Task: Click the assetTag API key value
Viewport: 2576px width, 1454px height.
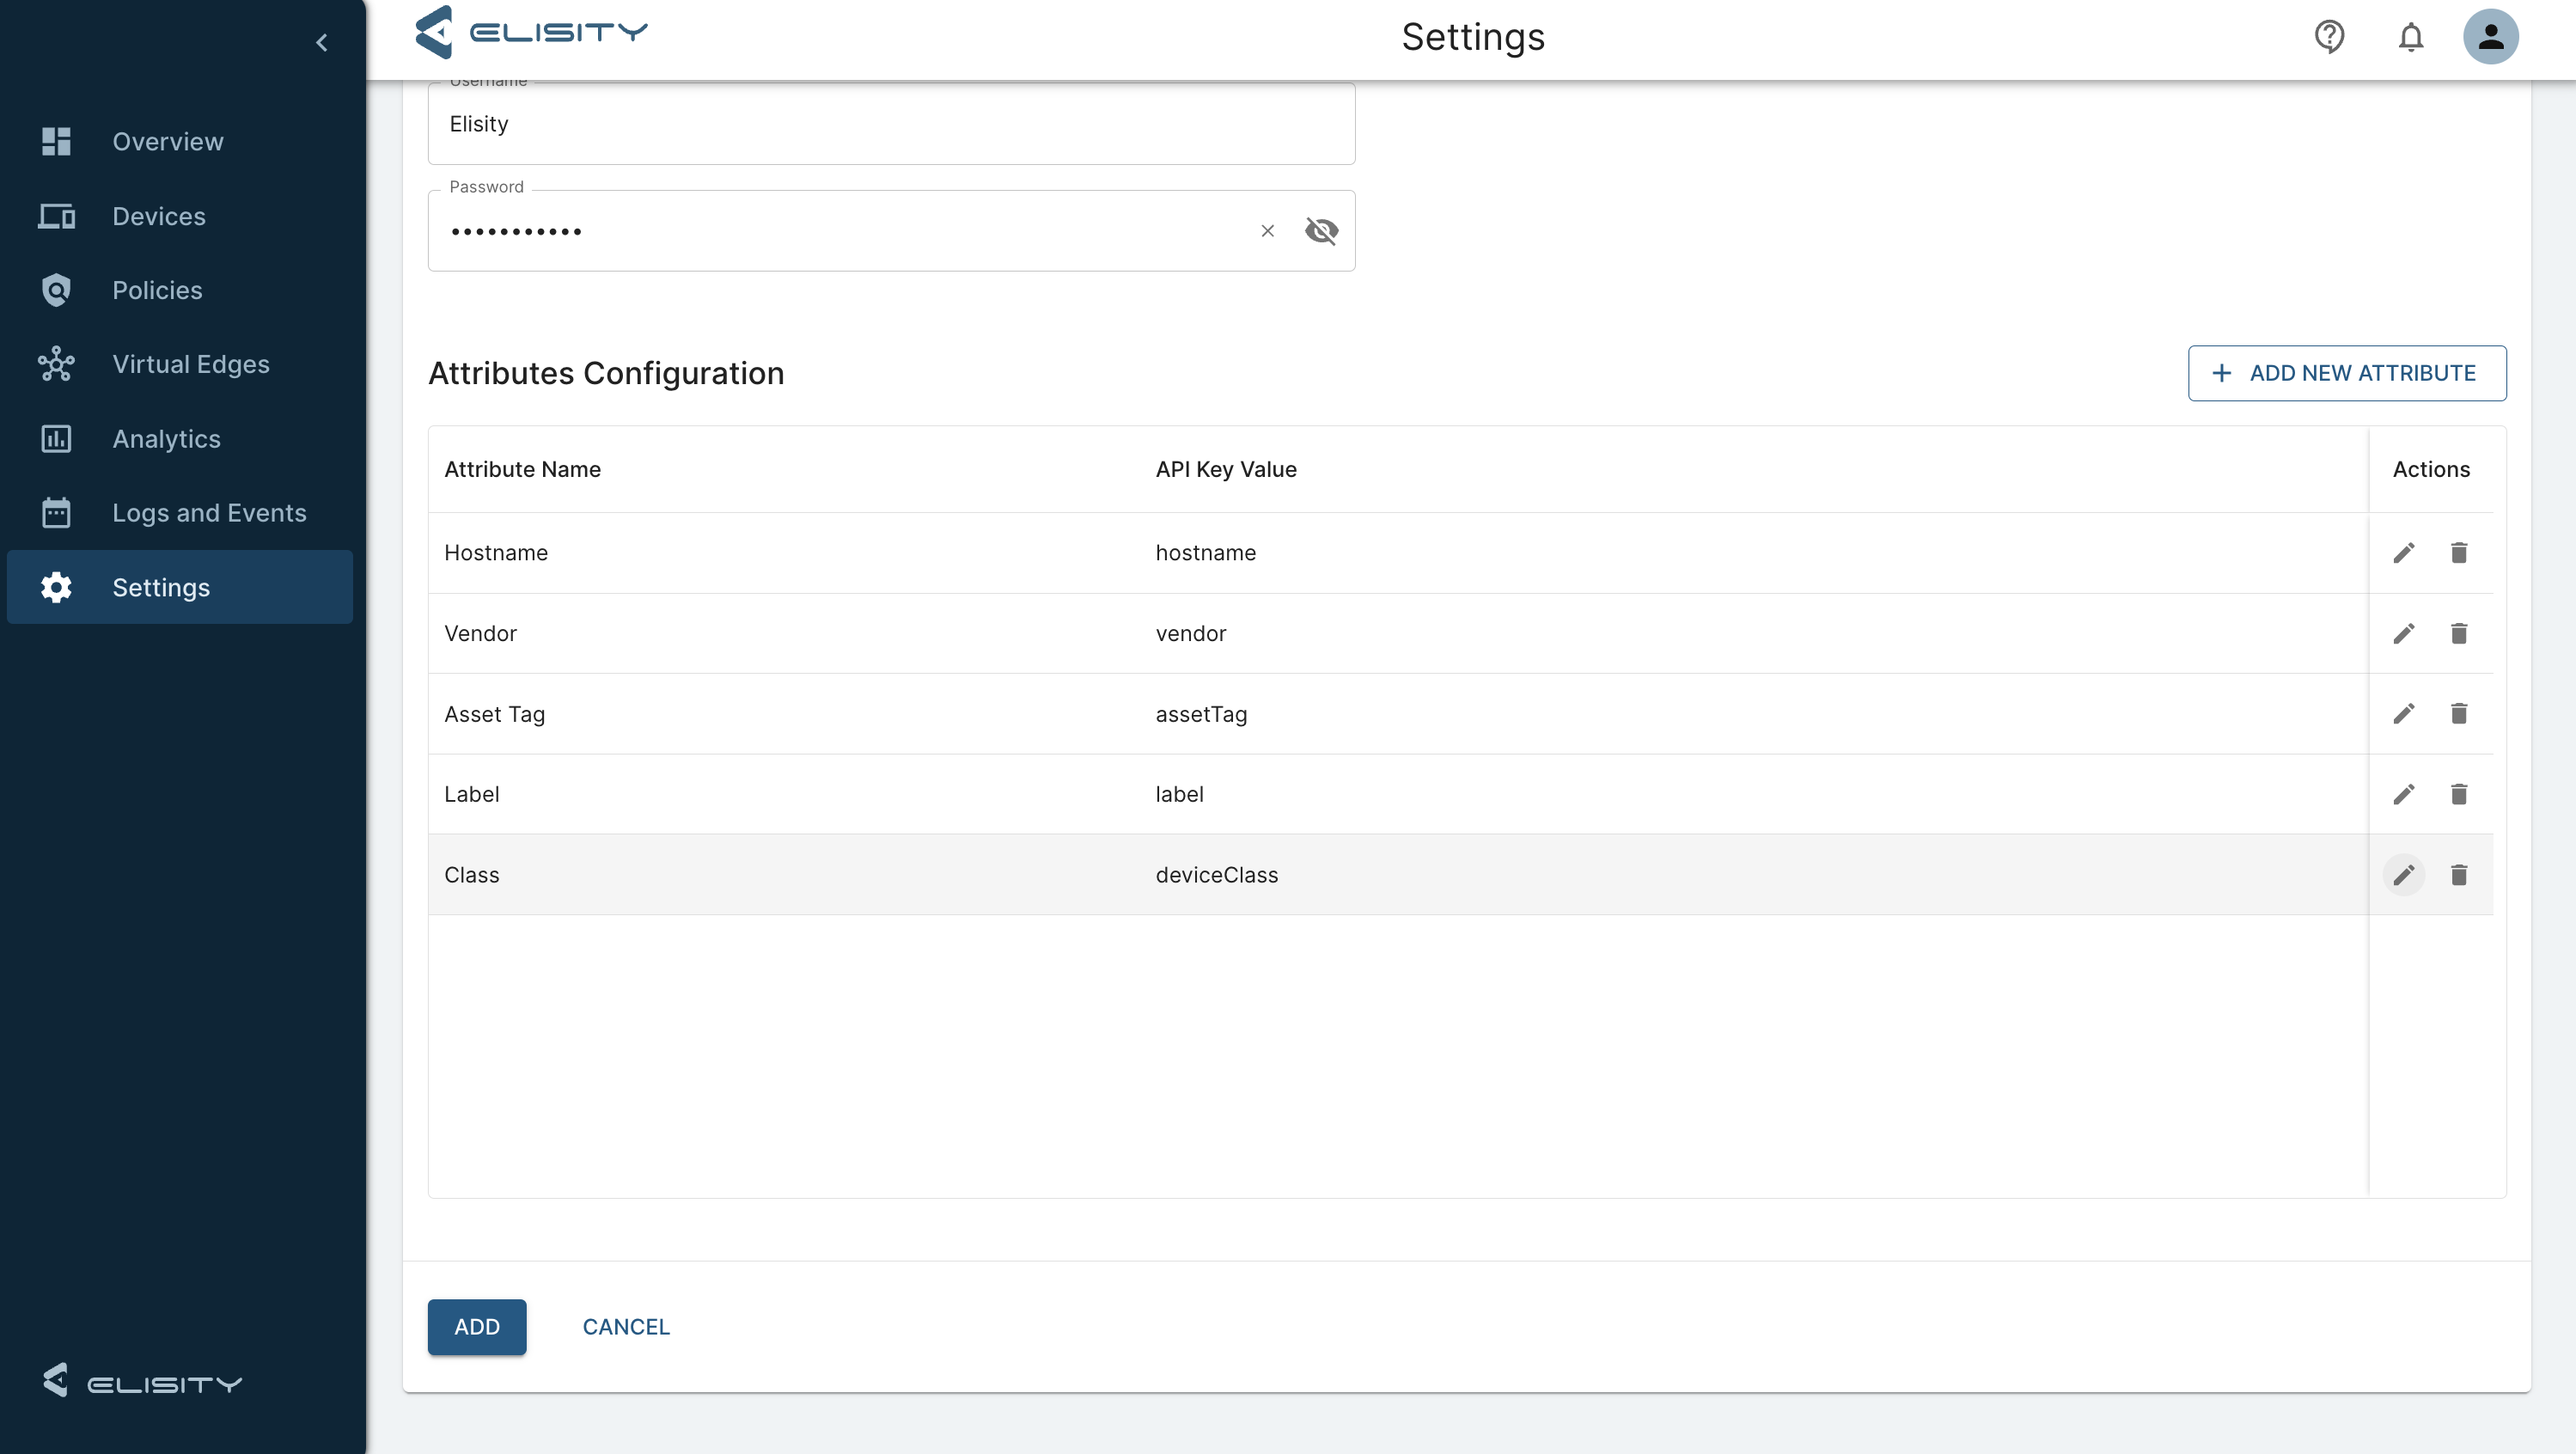Action: 1201,714
